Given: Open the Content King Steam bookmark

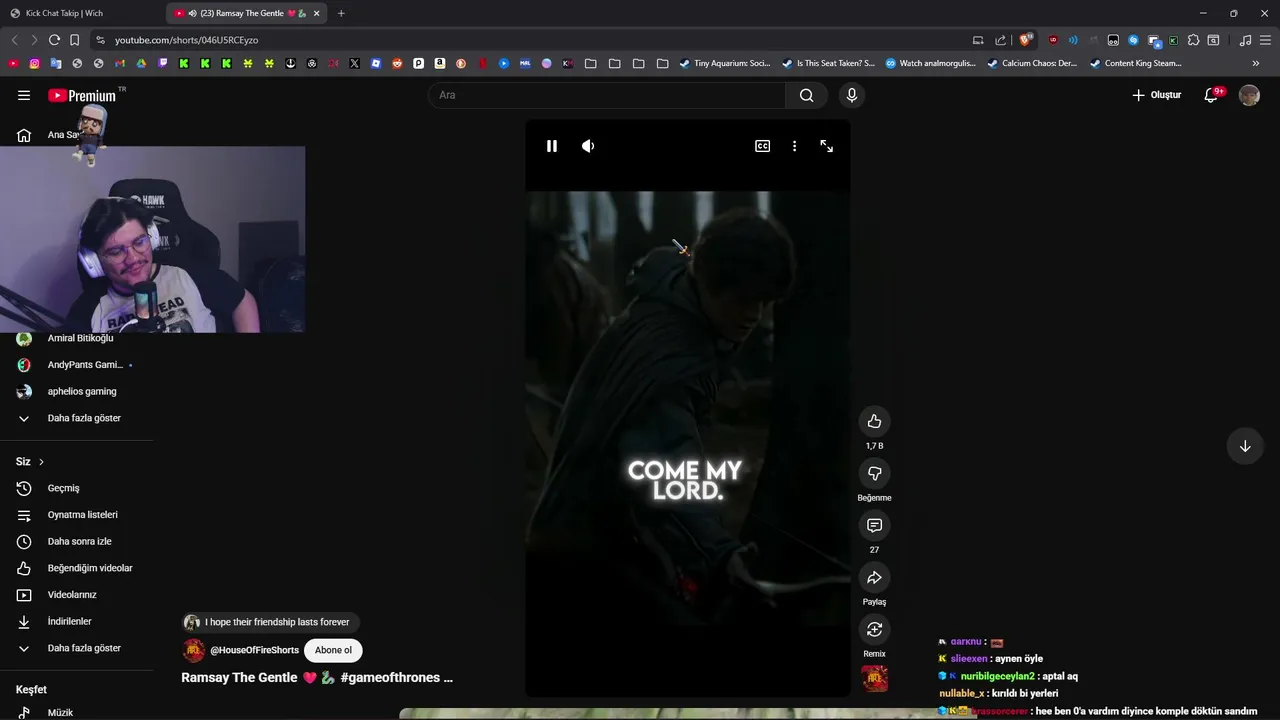Looking at the screenshot, I should pyautogui.click(x=1135, y=63).
